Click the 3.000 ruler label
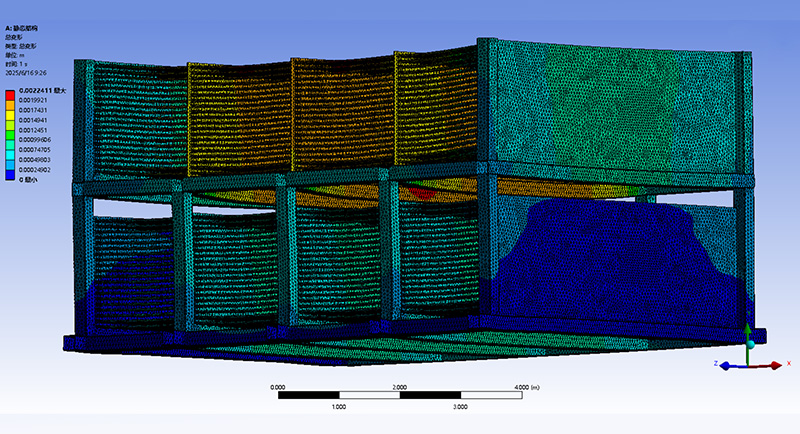 [x=460, y=407]
